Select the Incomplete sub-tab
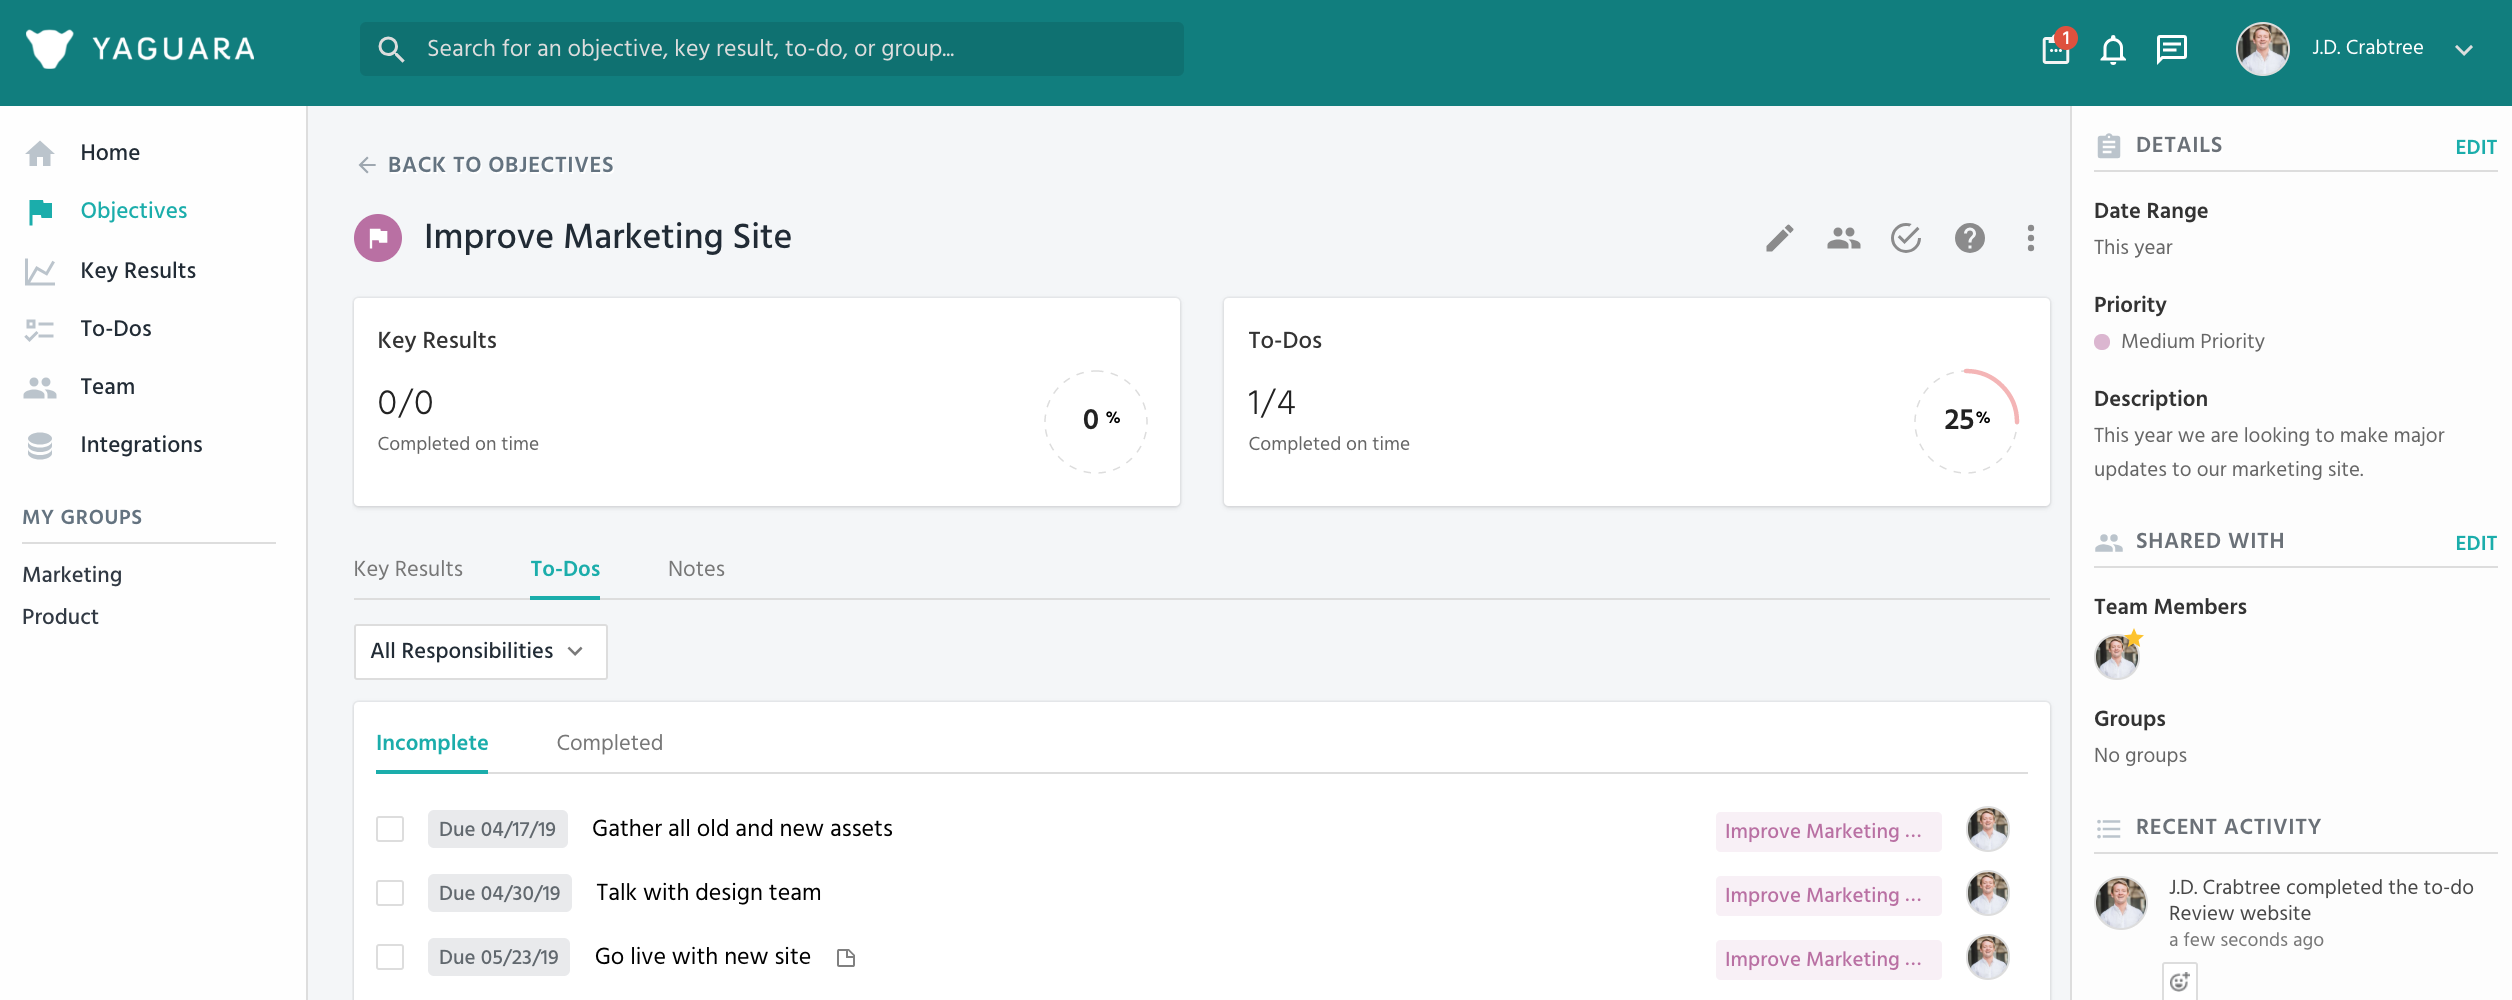Screen dimensions: 2512x1000 click(432, 743)
